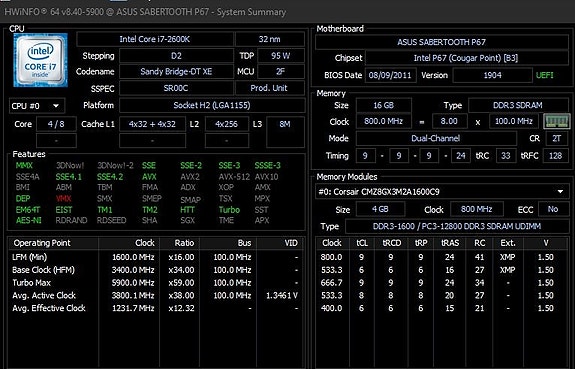
Task: Click the 5900.0 MHz Turbo Max clock value
Action: pyautogui.click(x=133, y=283)
